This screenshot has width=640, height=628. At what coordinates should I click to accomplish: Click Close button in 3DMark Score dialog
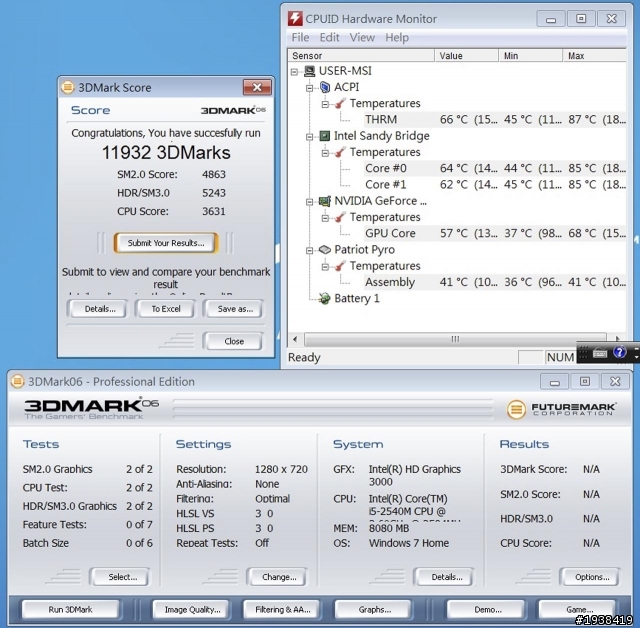tap(234, 341)
